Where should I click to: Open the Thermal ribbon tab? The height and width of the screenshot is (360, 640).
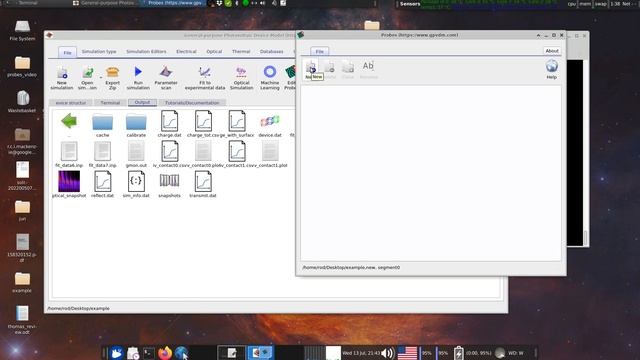pyautogui.click(x=241, y=52)
